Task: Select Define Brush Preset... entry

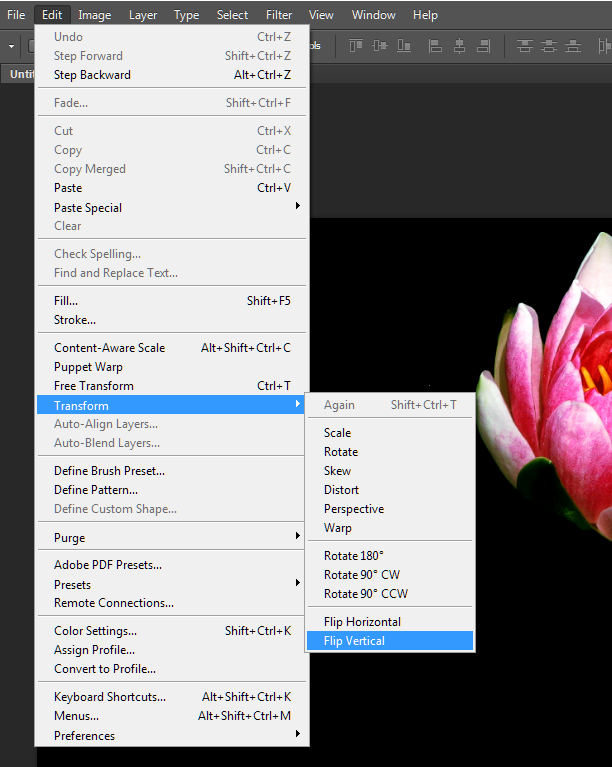Action: pyautogui.click(x=172, y=471)
